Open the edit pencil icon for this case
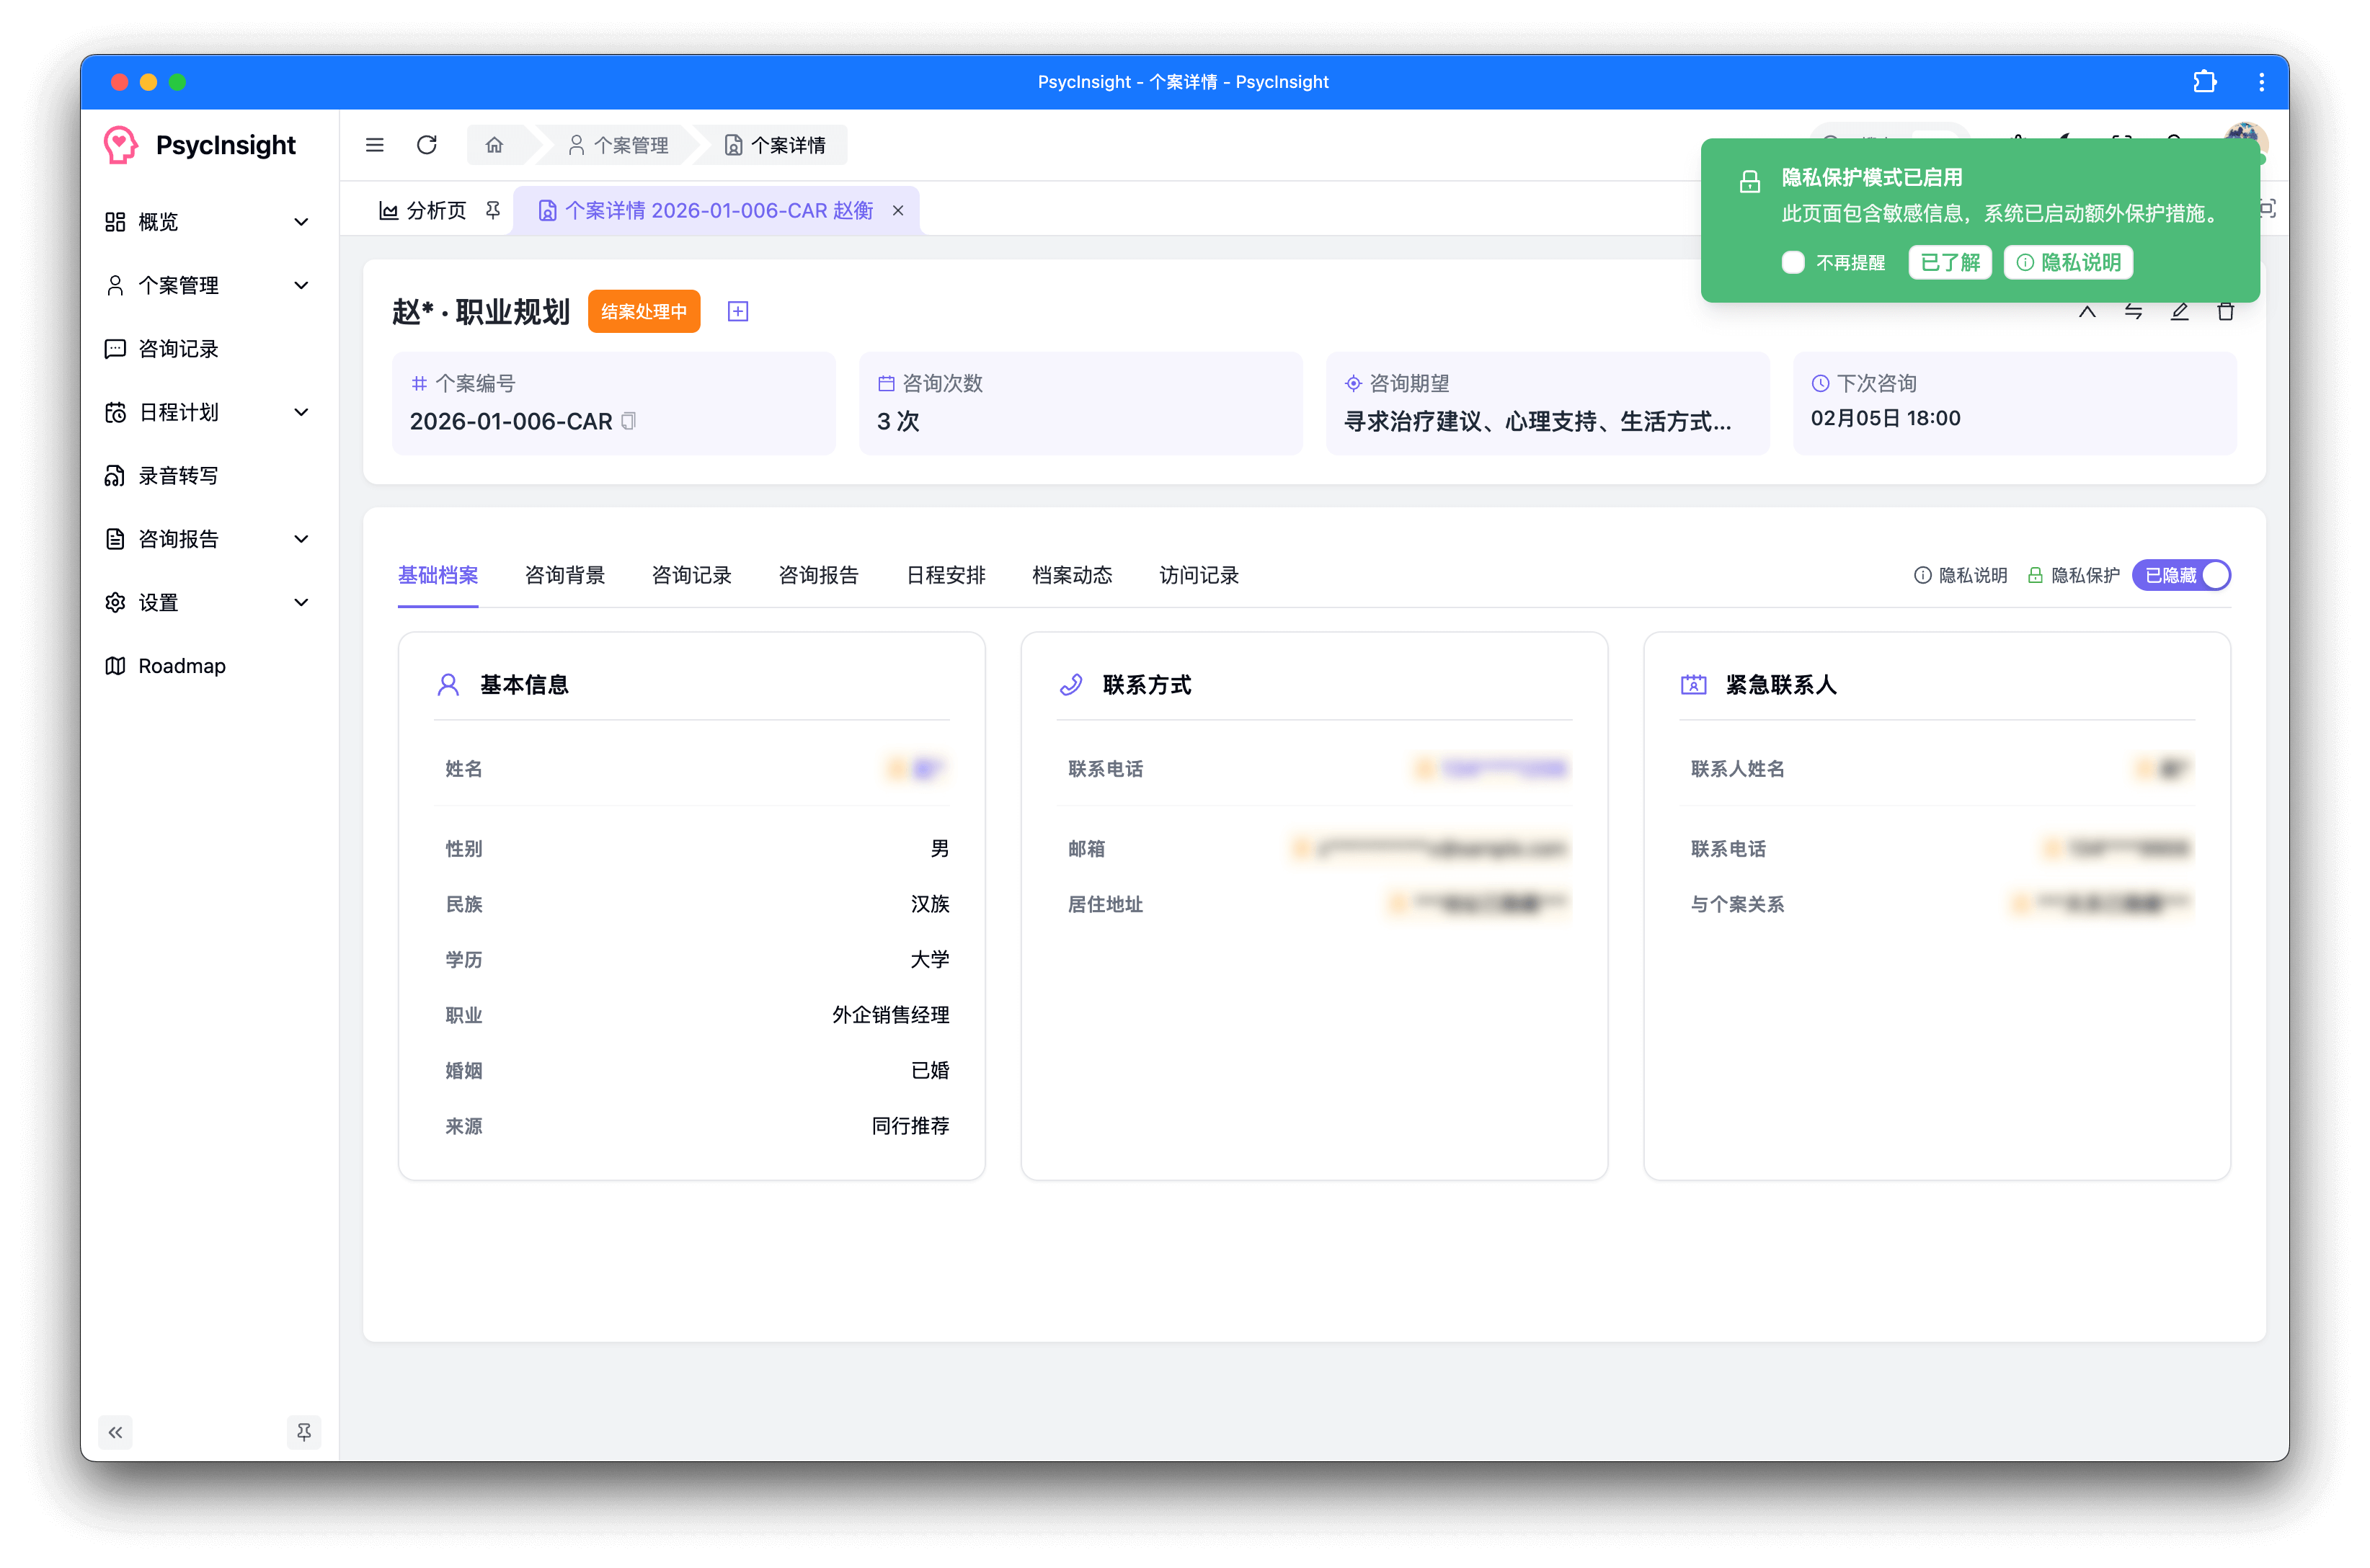The image size is (2370, 1568). click(2180, 311)
